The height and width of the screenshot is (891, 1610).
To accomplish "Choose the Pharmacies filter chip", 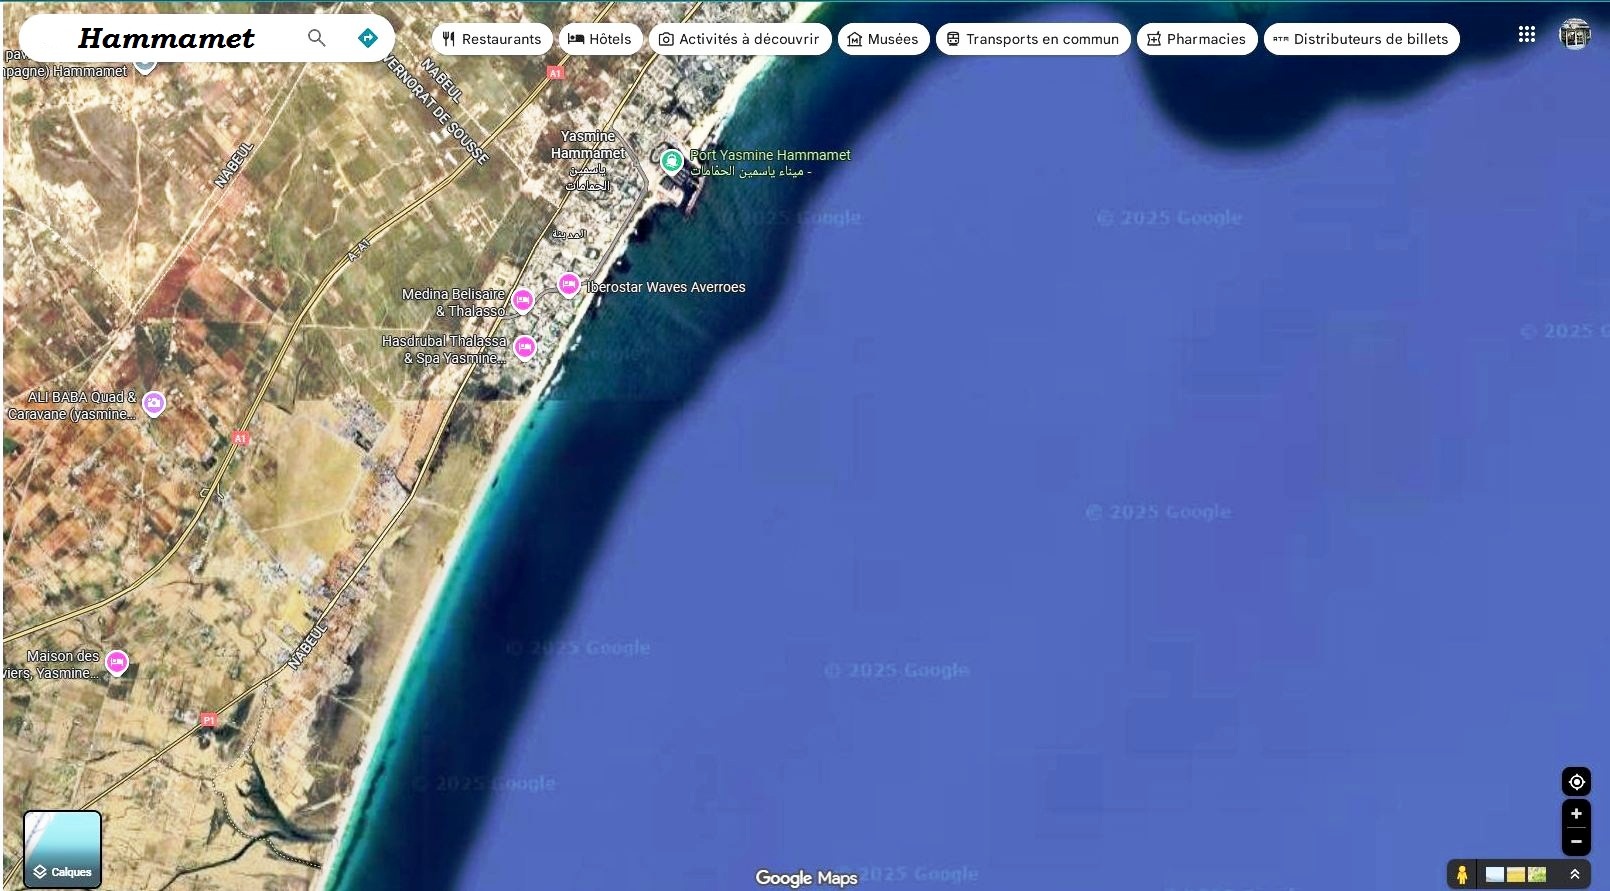I will 1196,39.
